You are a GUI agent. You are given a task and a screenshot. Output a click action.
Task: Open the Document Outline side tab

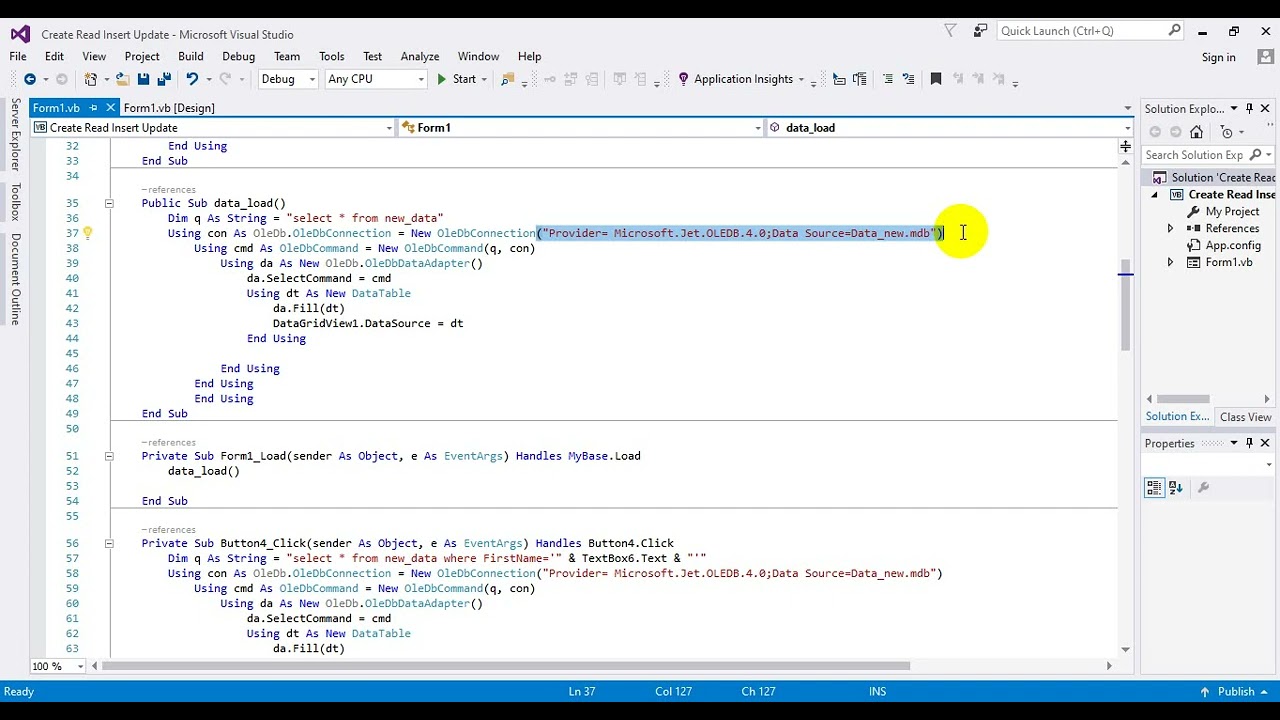click(x=15, y=279)
